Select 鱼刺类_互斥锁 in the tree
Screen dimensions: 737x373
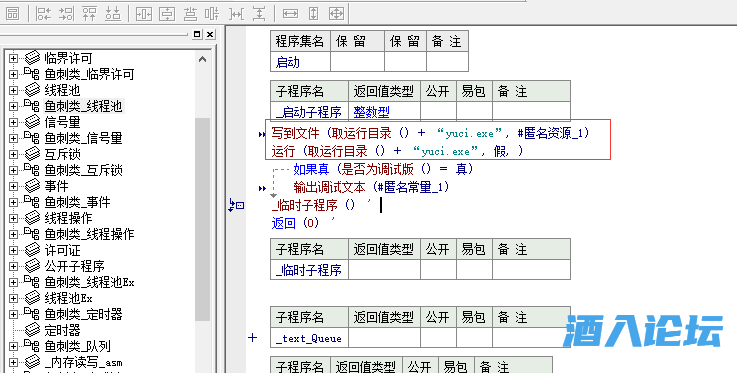click(83, 170)
